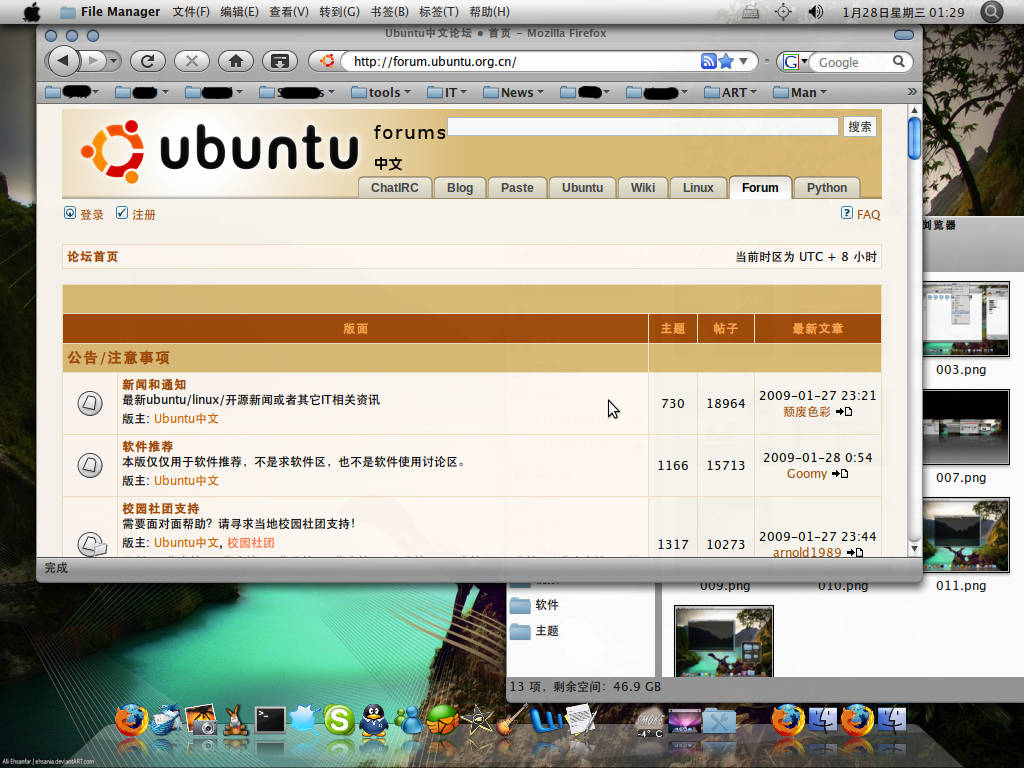Screen dimensions: 1024x768
Task: Open the 帮助(H) menu
Action: click(x=489, y=12)
